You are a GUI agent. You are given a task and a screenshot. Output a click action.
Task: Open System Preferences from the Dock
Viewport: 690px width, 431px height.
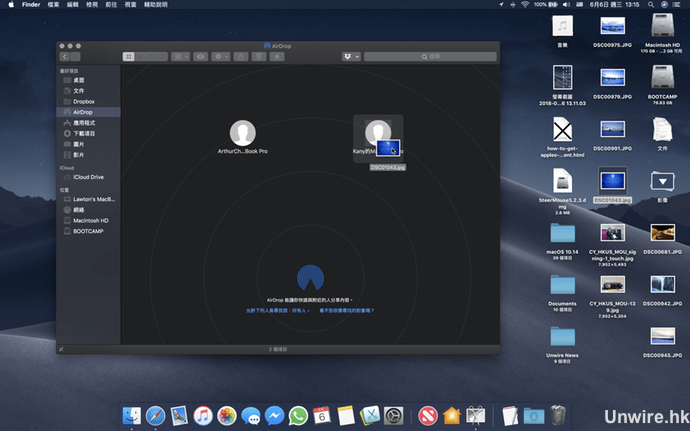pyautogui.click(x=393, y=415)
